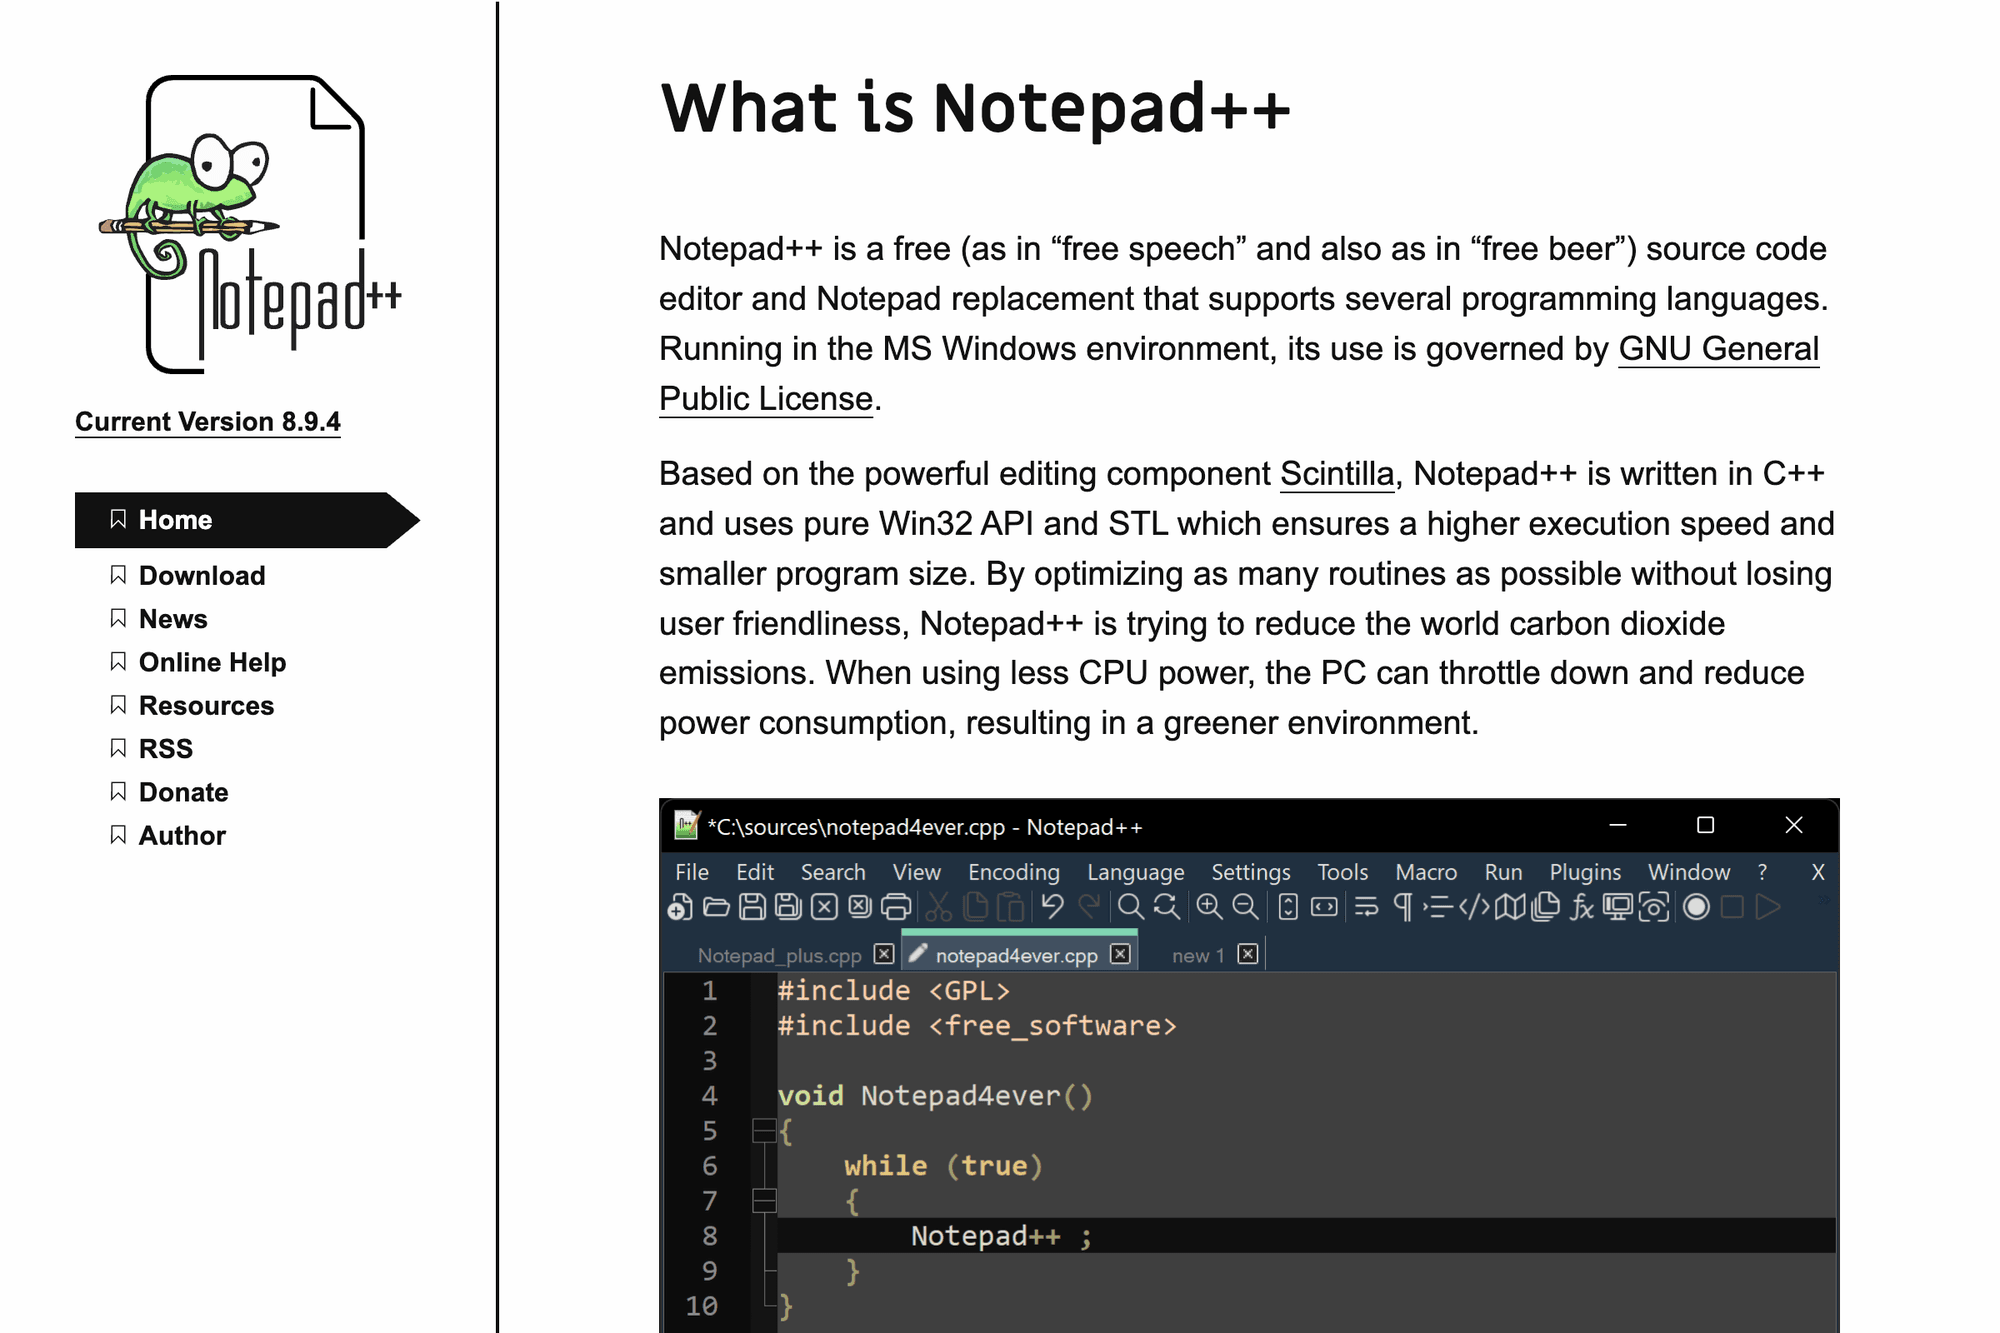Click the Cut scissors icon
The image size is (2000, 1333).
pos(938,907)
